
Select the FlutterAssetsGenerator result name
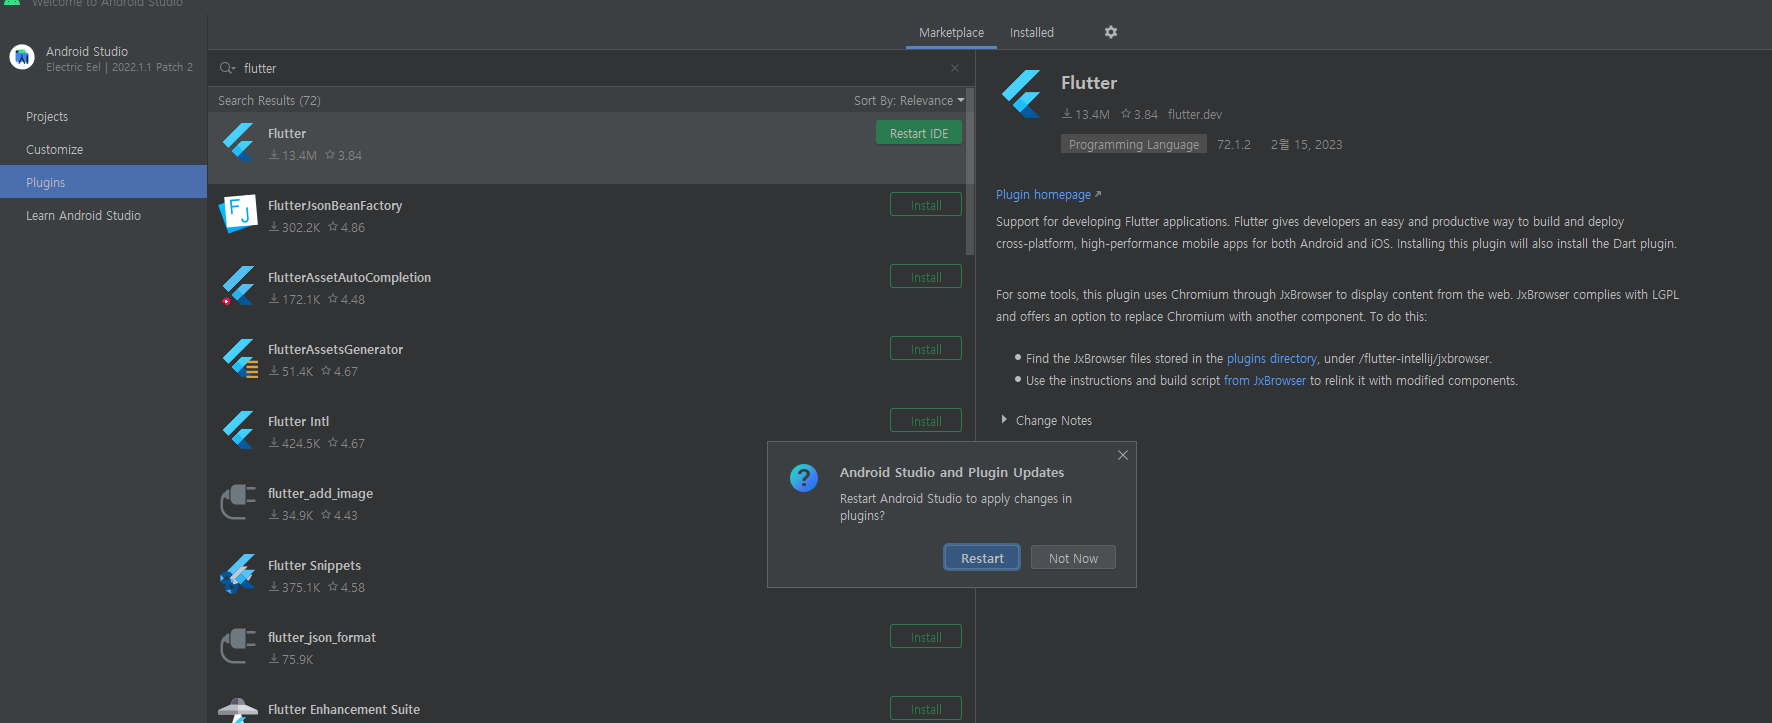tap(335, 349)
